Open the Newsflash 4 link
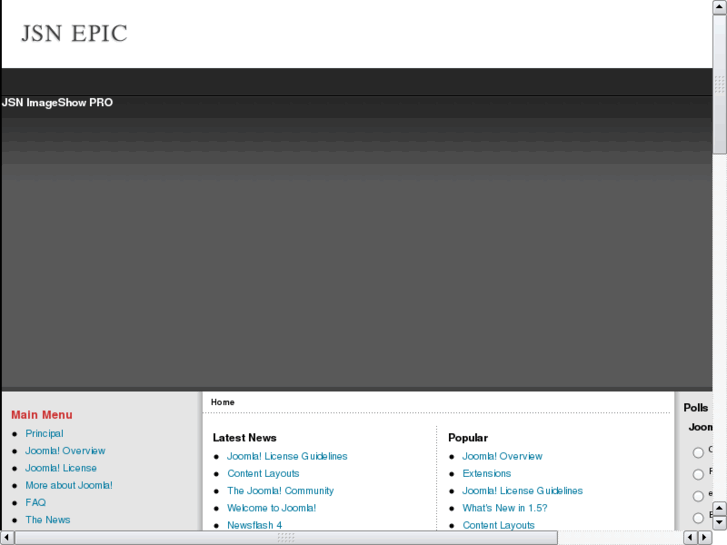This screenshot has width=727, height=545. (x=254, y=525)
